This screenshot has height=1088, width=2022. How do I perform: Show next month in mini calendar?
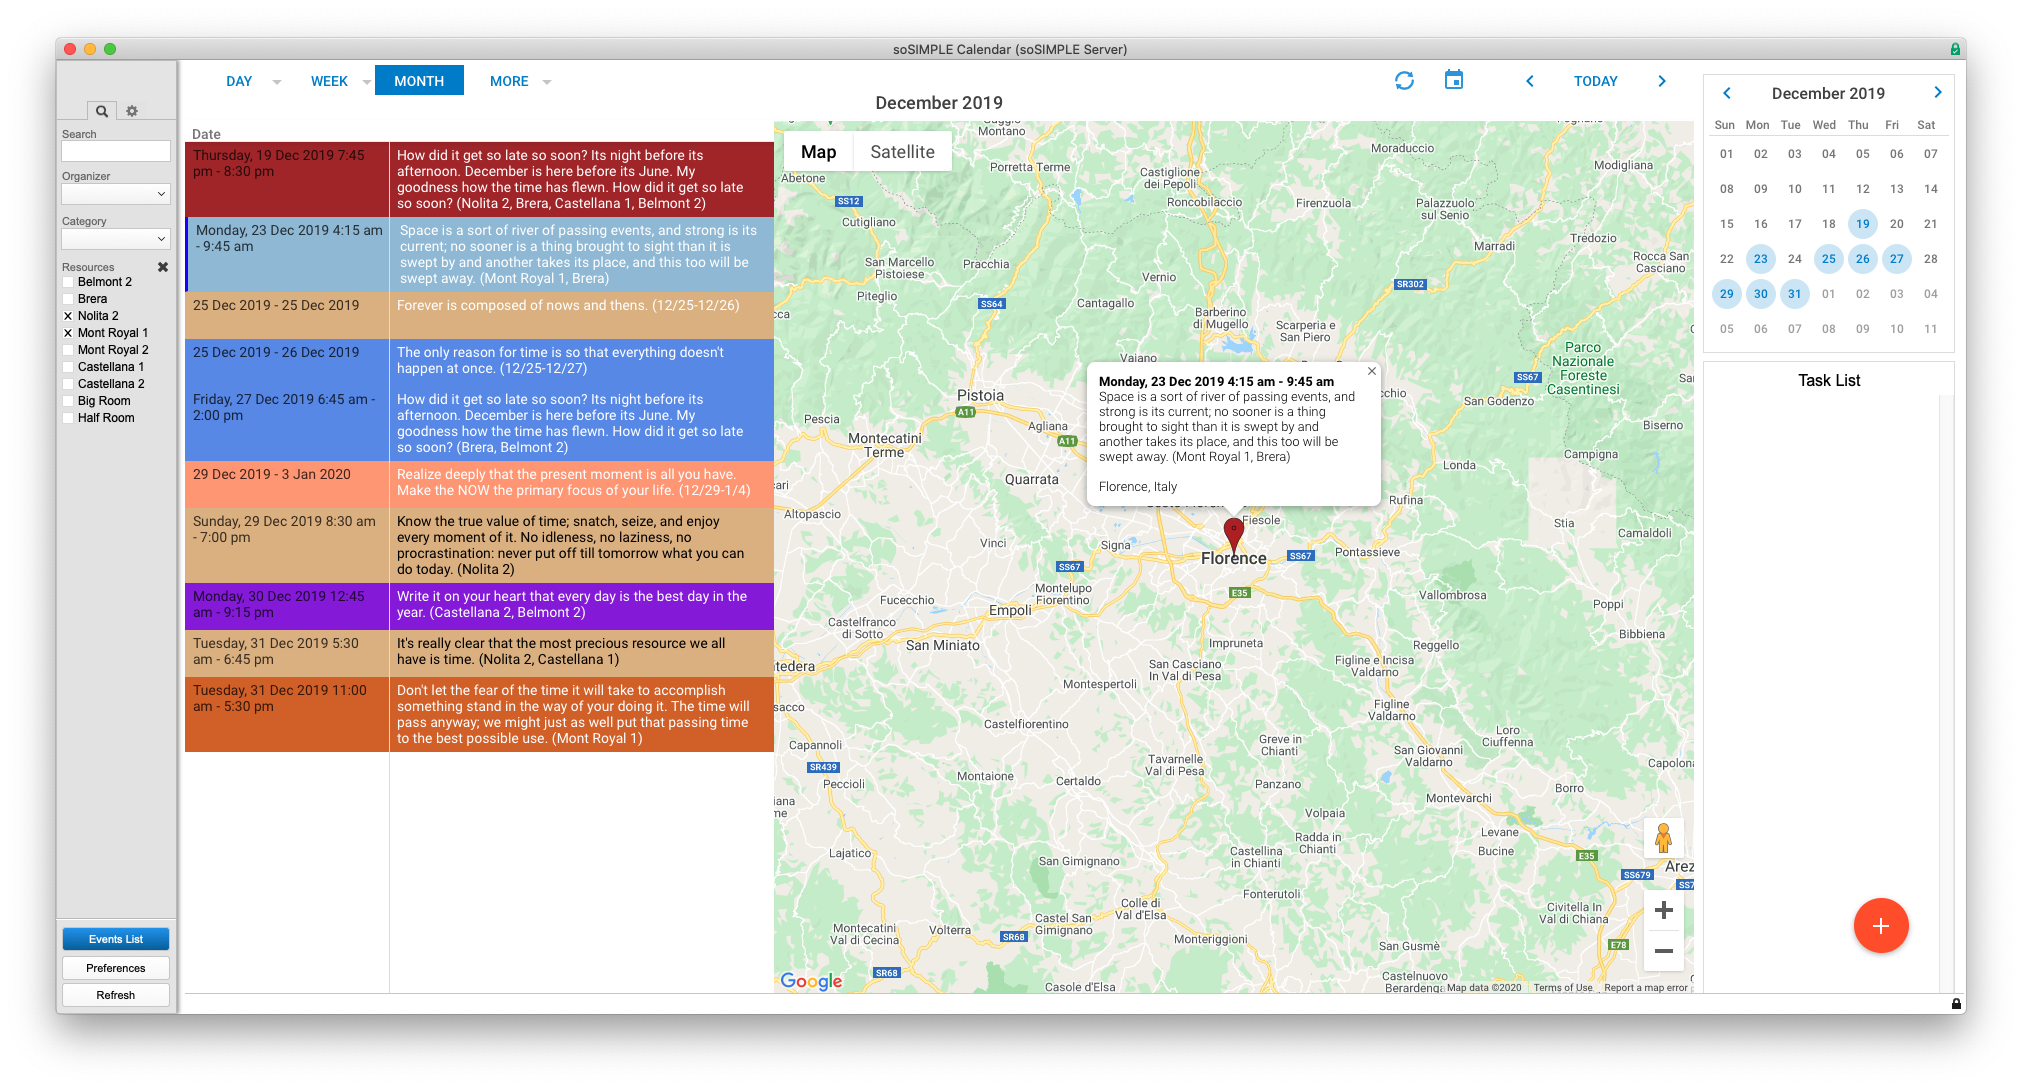coord(1938,92)
